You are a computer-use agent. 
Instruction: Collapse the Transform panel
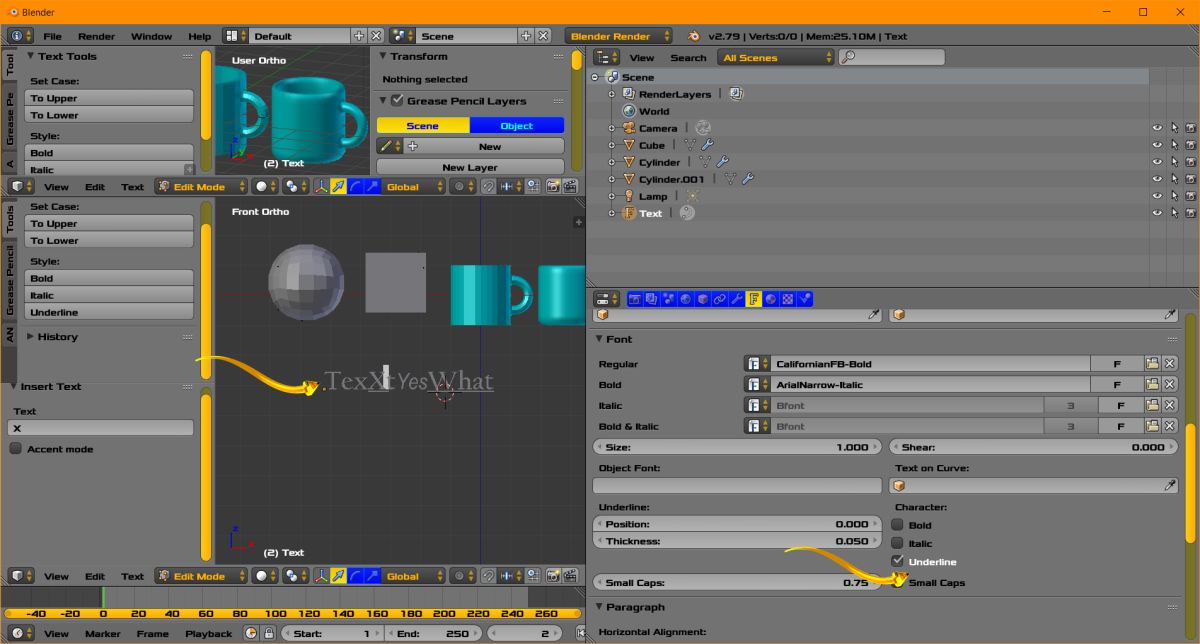point(383,57)
